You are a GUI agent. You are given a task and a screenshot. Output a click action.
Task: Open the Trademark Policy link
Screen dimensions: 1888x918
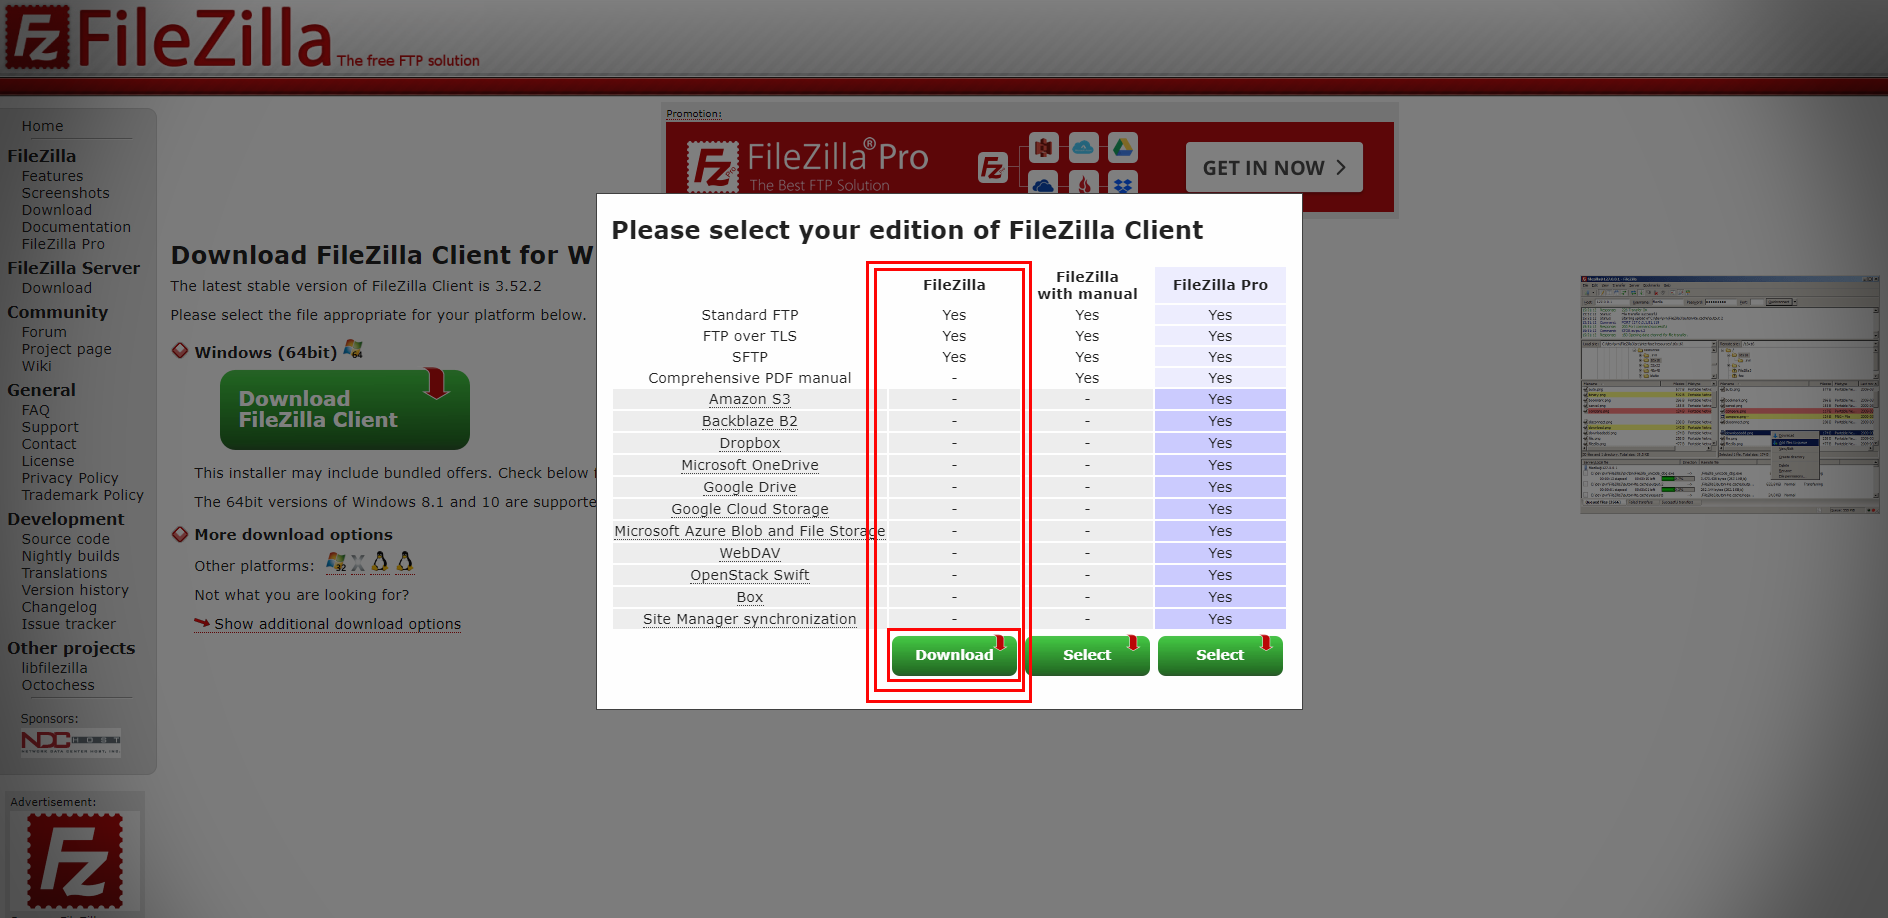tap(83, 495)
